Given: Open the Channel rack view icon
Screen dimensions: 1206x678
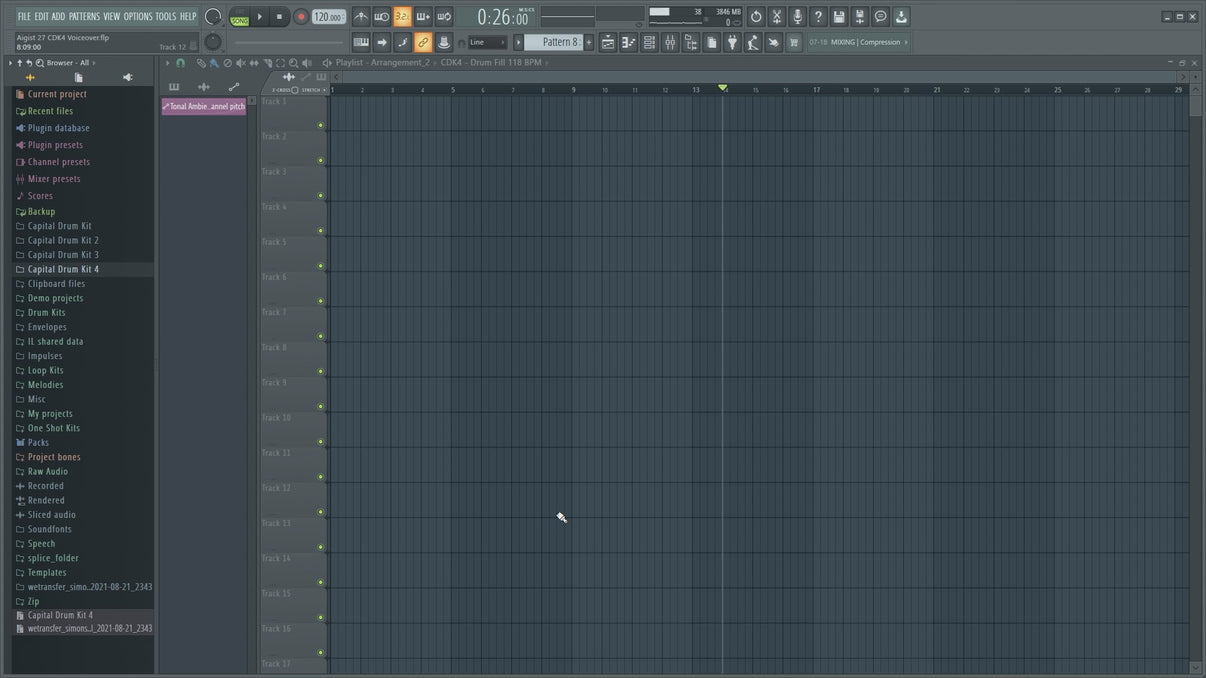Looking at the screenshot, I should [x=649, y=42].
